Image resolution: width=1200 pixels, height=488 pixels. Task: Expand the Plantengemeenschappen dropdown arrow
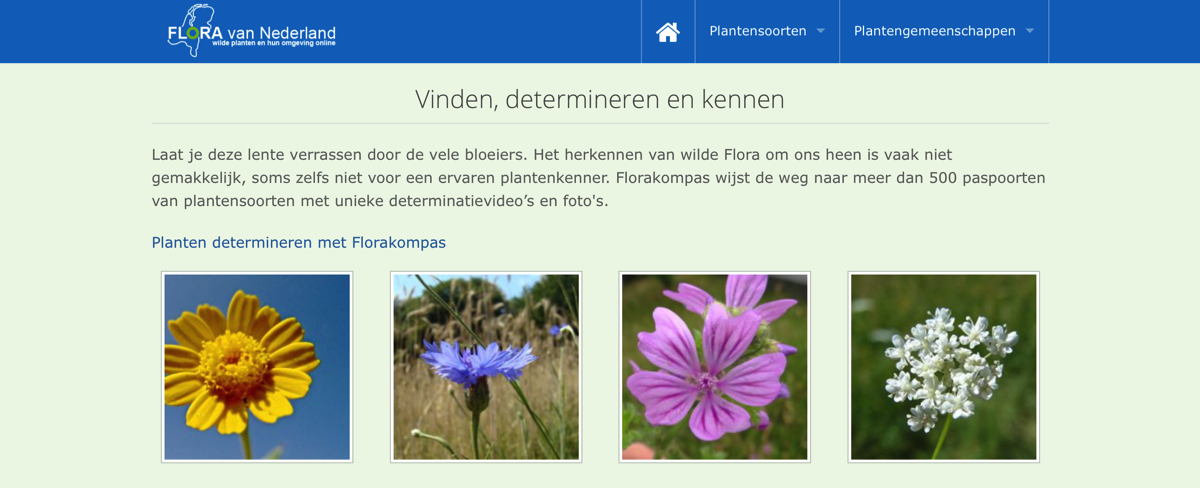pos(1030,31)
